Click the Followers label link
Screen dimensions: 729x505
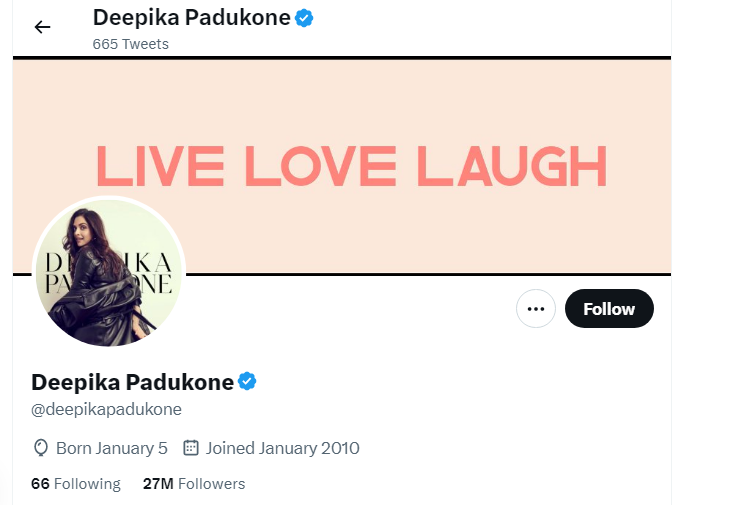(x=211, y=484)
